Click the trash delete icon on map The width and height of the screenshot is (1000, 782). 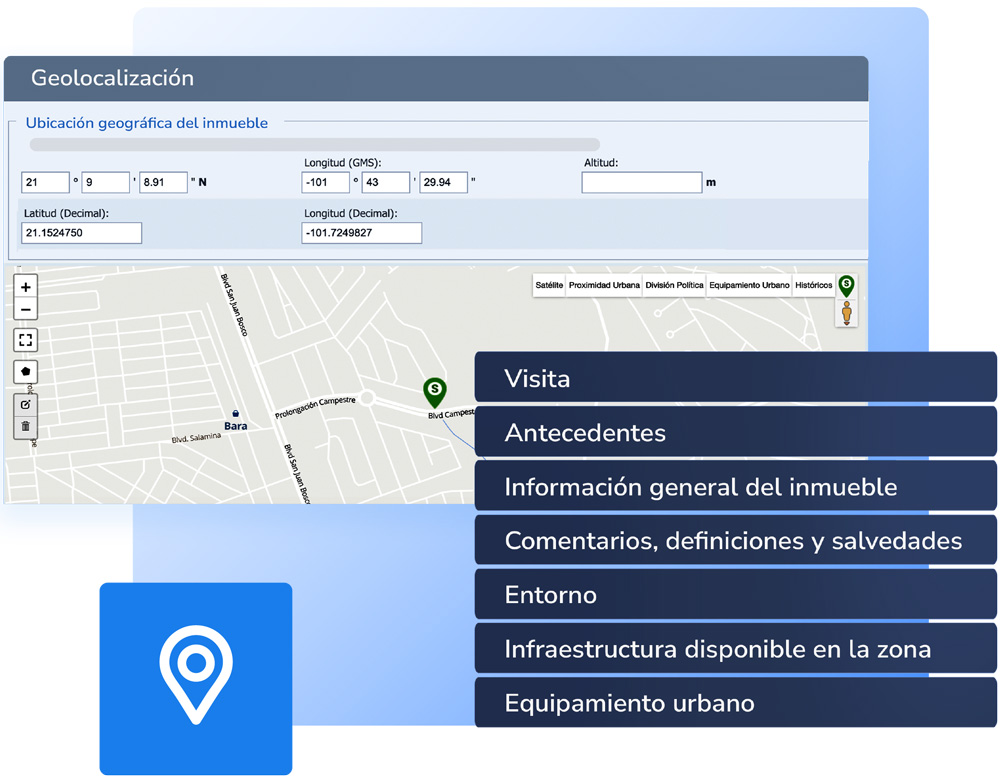tap(26, 427)
